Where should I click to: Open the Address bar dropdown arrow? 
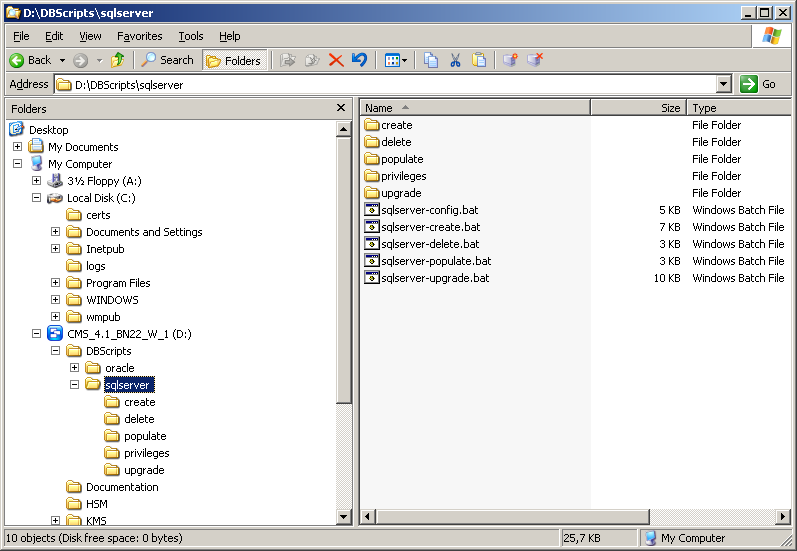(723, 85)
